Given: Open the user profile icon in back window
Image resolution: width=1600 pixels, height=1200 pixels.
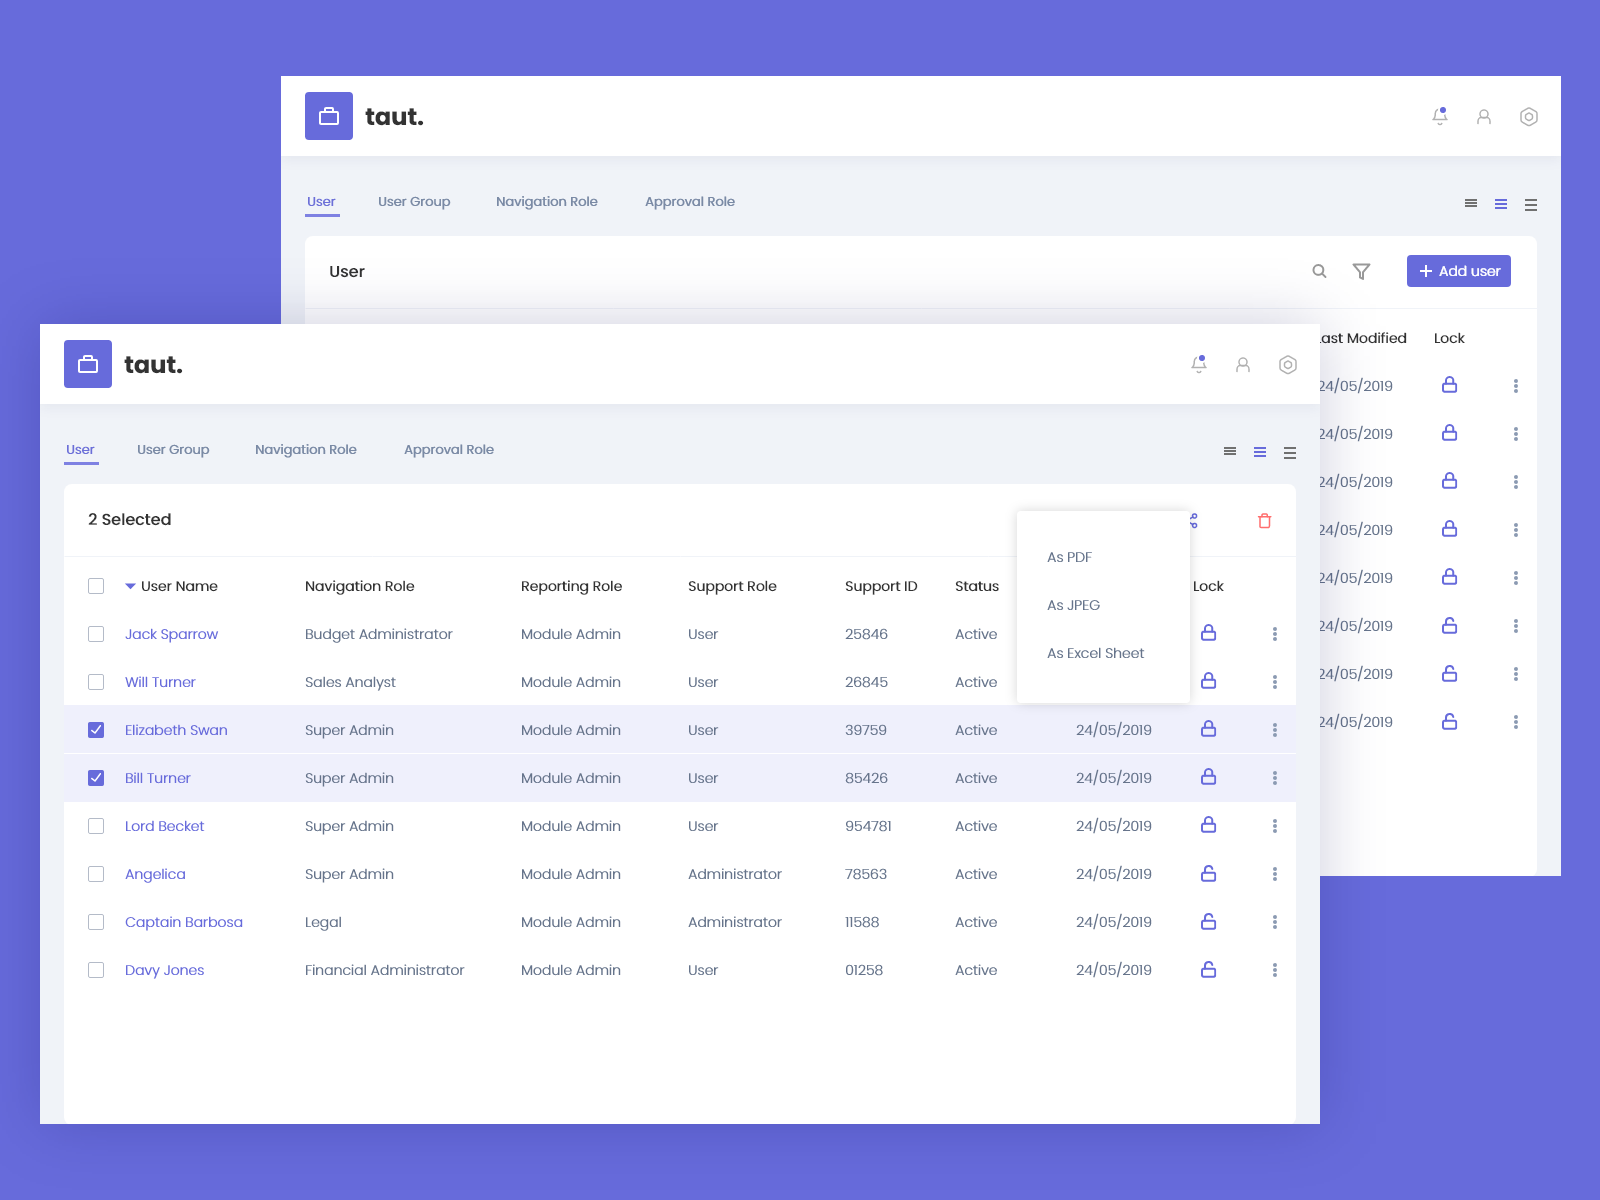Looking at the screenshot, I should (x=1484, y=117).
